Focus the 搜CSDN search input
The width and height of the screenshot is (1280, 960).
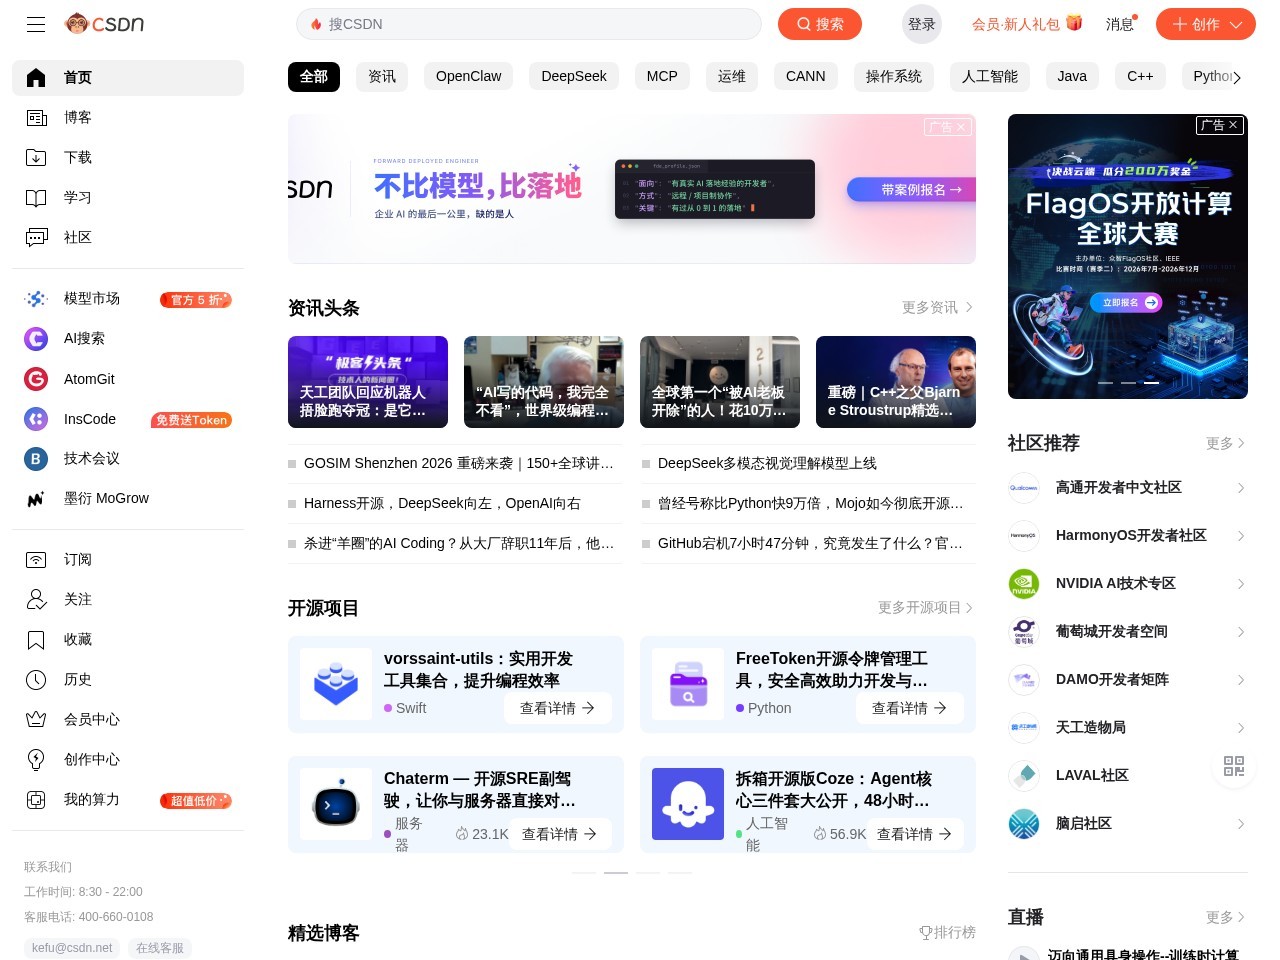click(528, 24)
